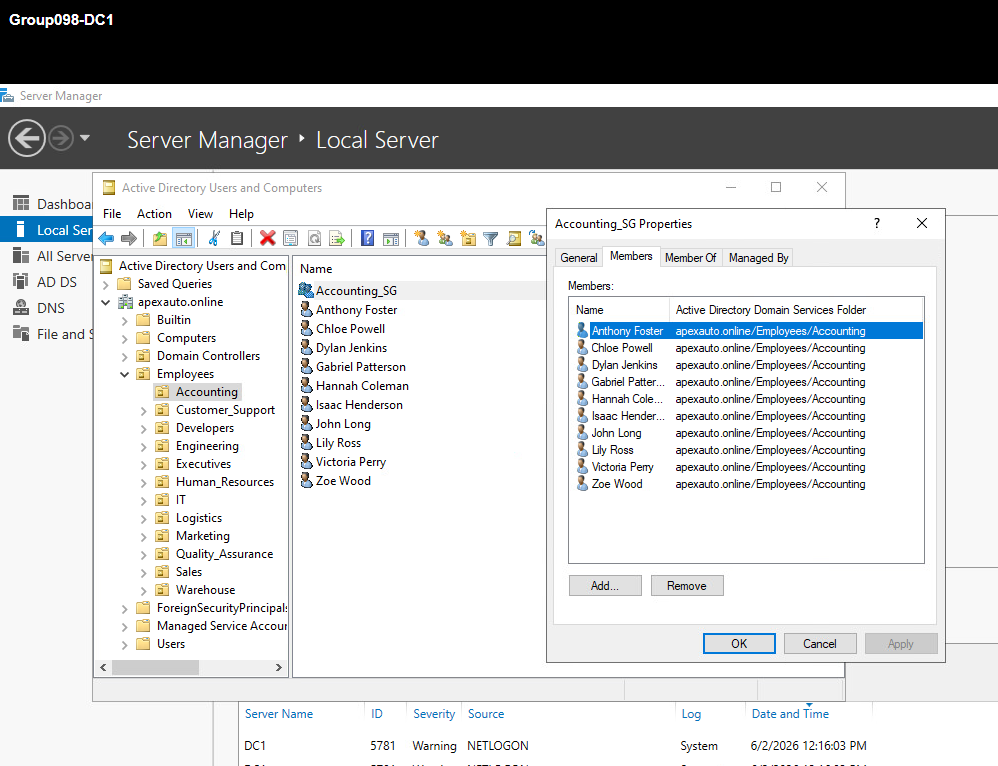Expand the Warehouse OU
The width and height of the screenshot is (998, 766).
[x=144, y=591]
